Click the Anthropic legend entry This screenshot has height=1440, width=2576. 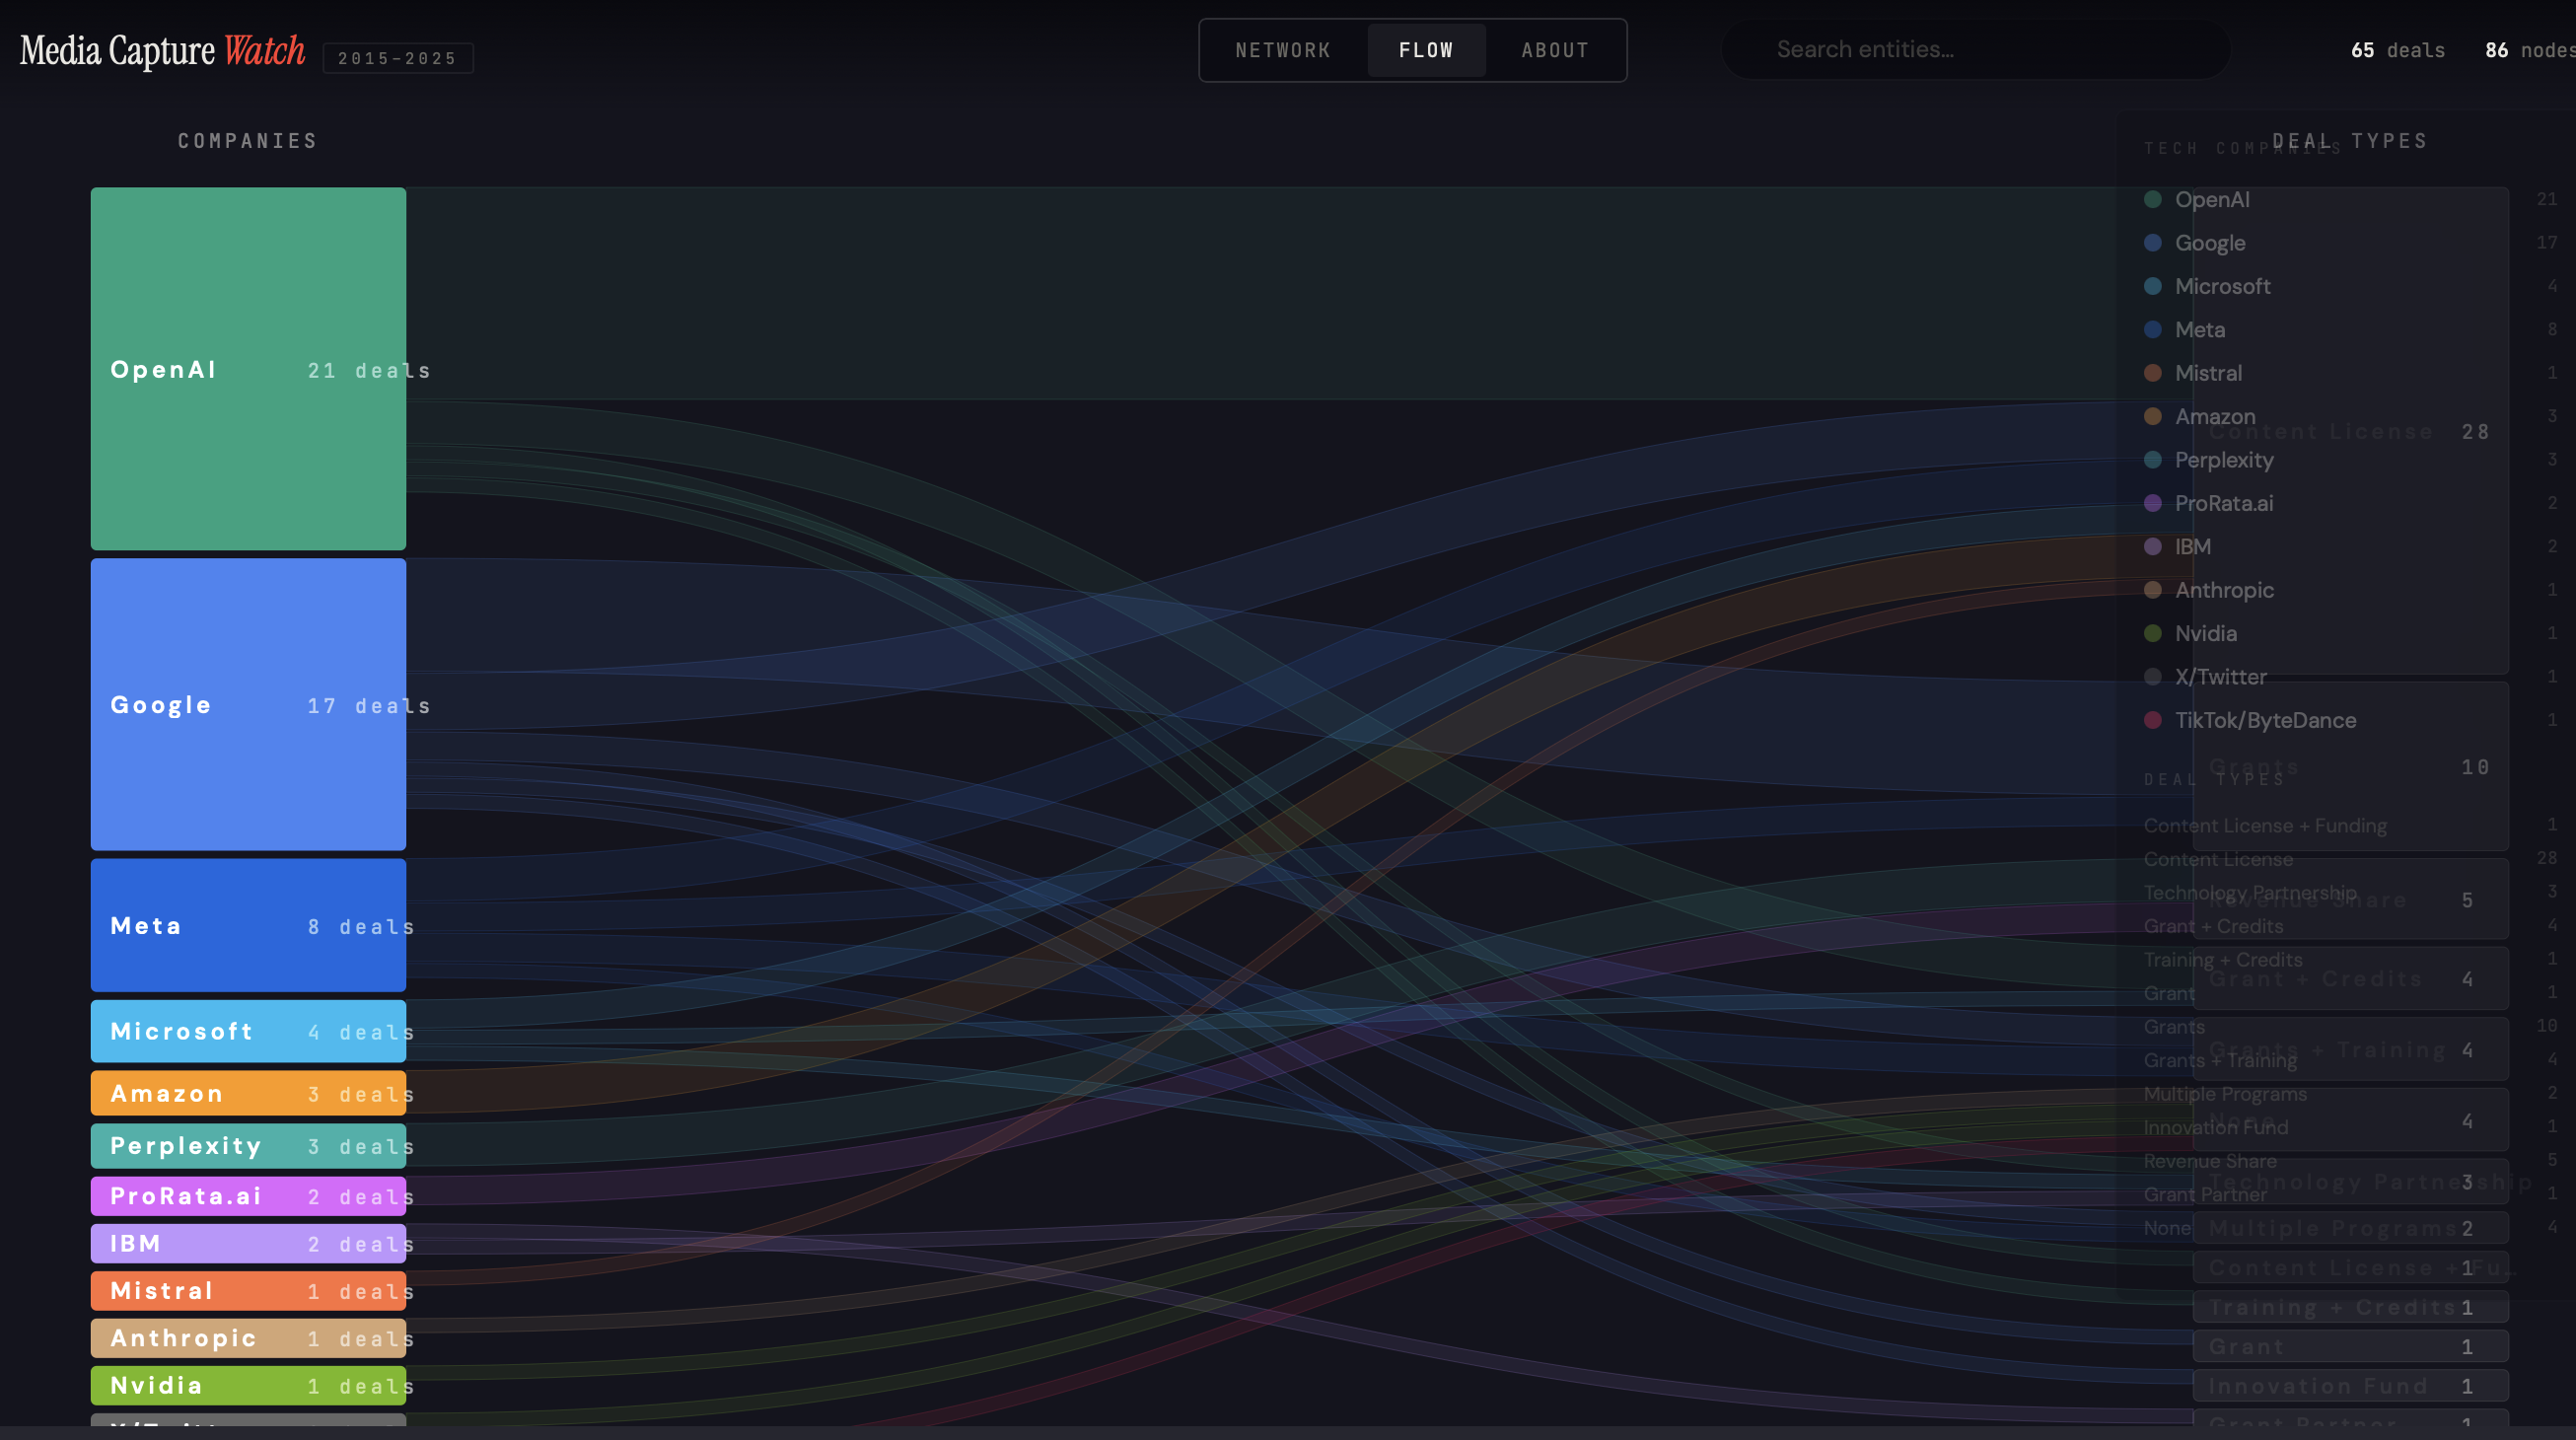2223,590
